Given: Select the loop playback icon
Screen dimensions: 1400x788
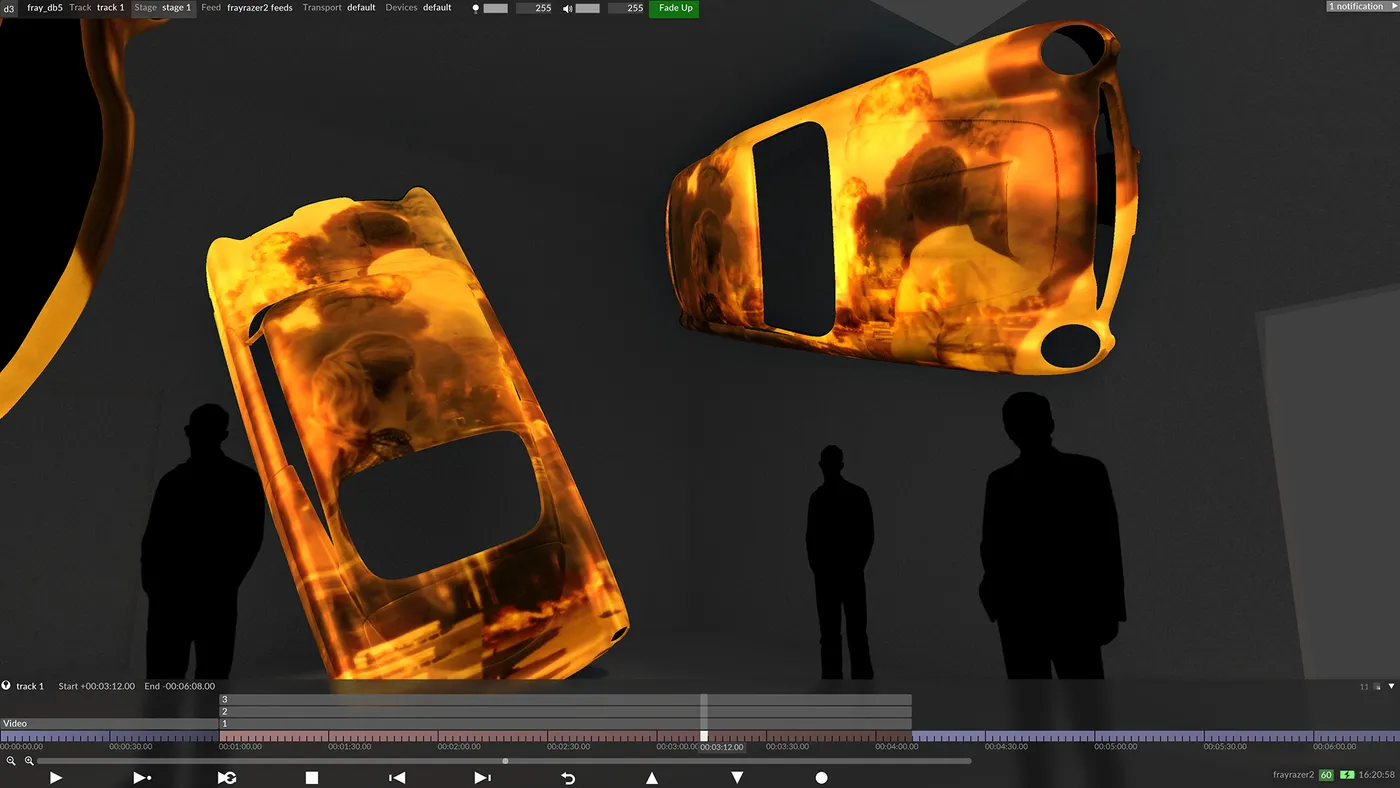Looking at the screenshot, I should pos(227,776).
